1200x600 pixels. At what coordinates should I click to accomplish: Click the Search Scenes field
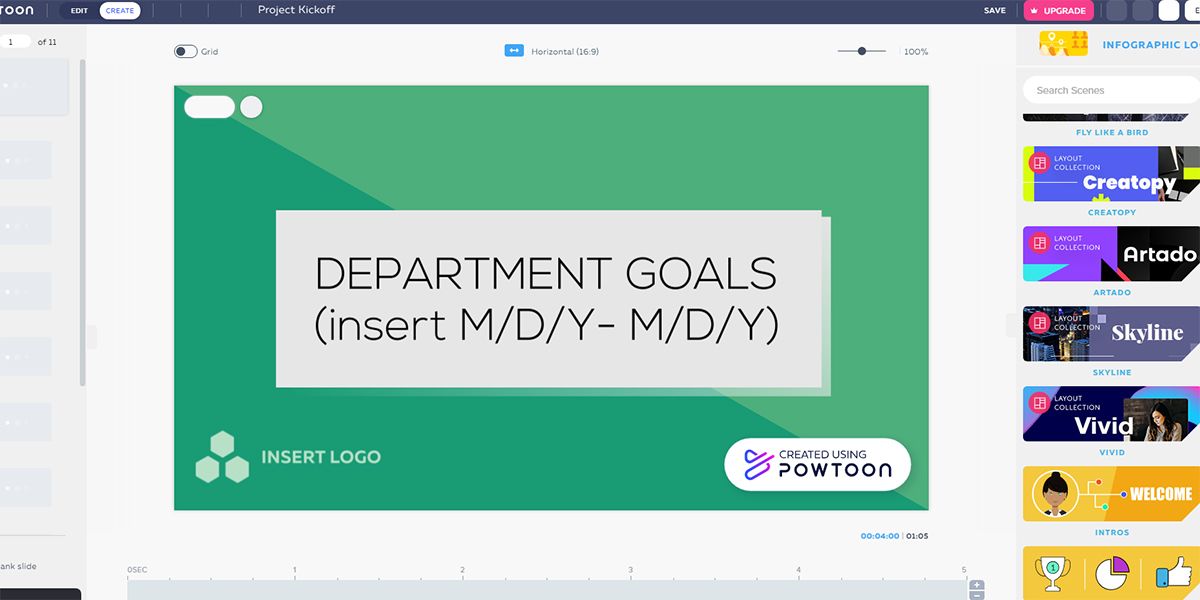click(x=1110, y=90)
